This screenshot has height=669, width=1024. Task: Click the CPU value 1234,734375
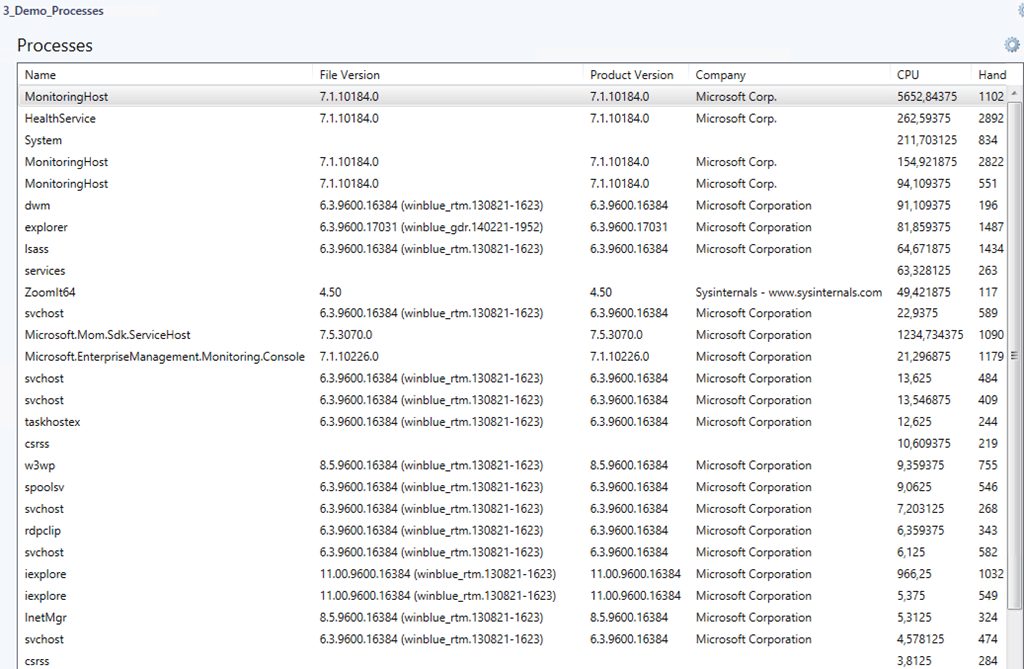pos(930,334)
